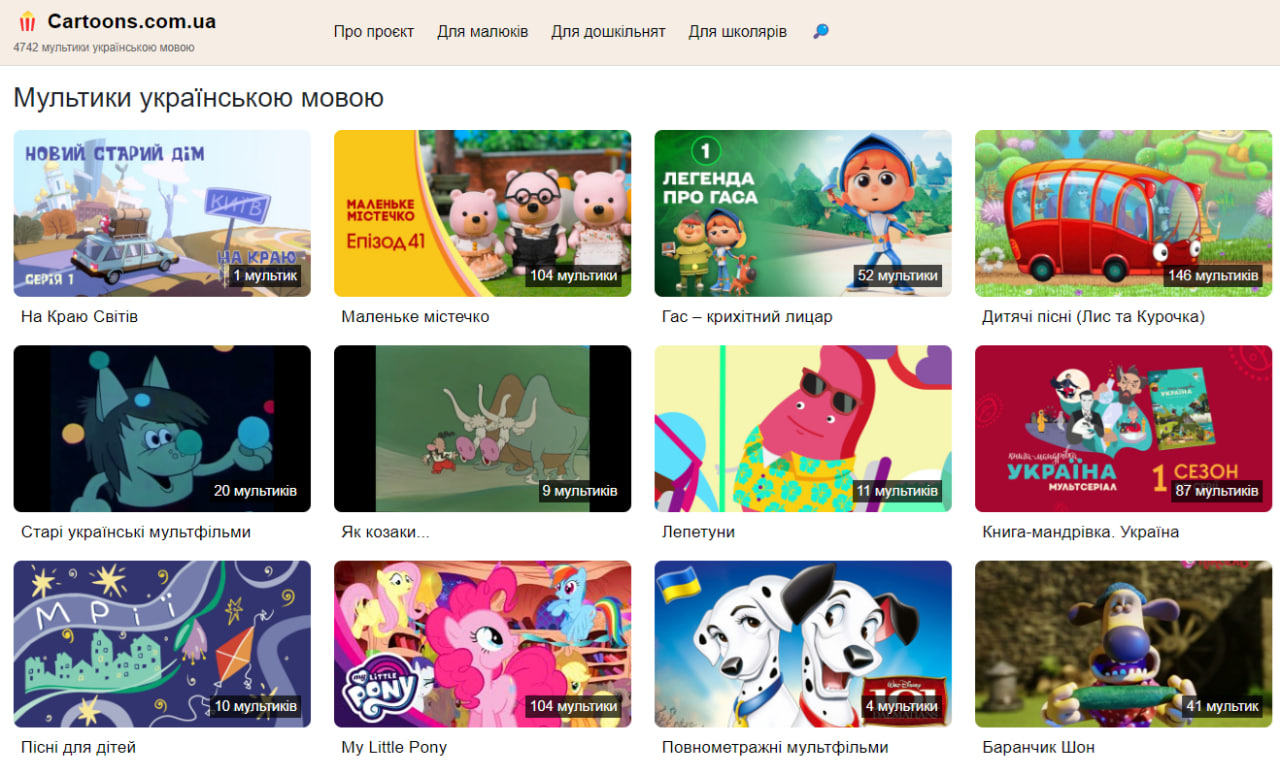Viewport: 1280px width, 775px height.
Task: Click the Мультики українською мовою heading
Action: point(198,98)
